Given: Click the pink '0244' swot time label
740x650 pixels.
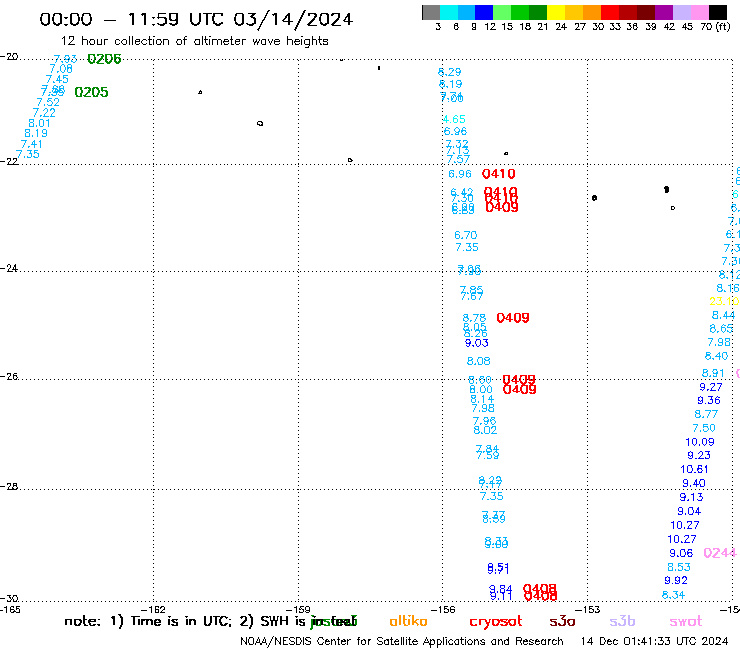Looking at the screenshot, I should [720, 553].
